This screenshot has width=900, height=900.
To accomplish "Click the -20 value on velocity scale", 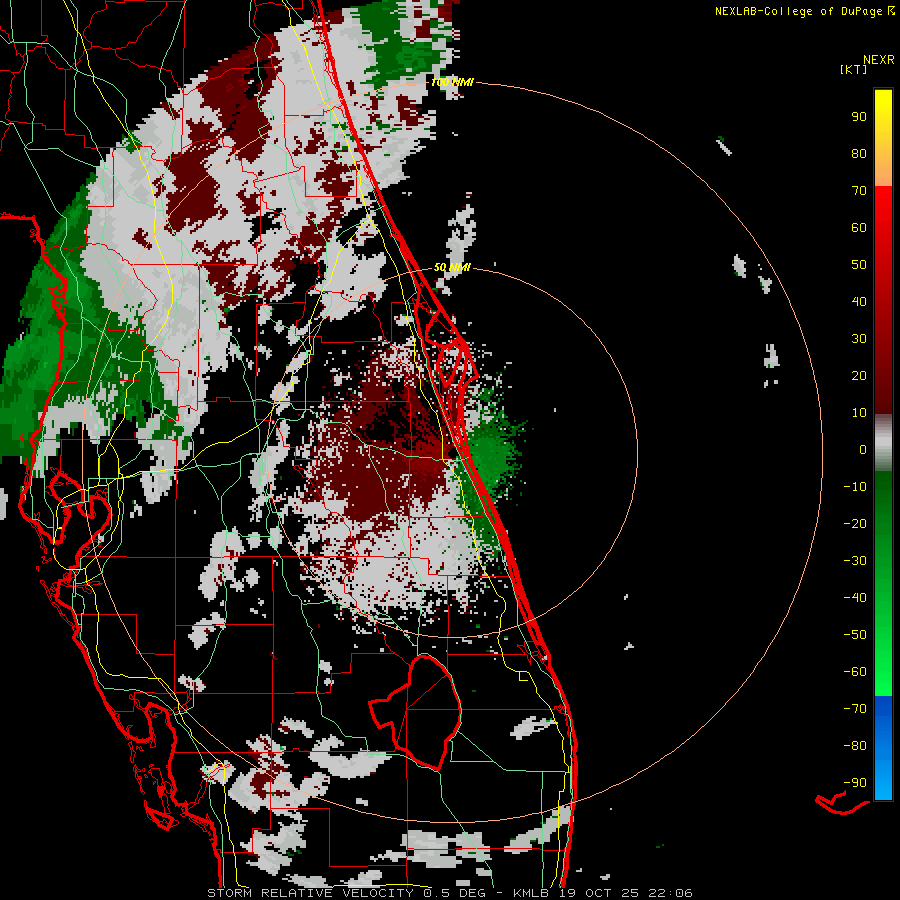I will pyautogui.click(x=855, y=523).
